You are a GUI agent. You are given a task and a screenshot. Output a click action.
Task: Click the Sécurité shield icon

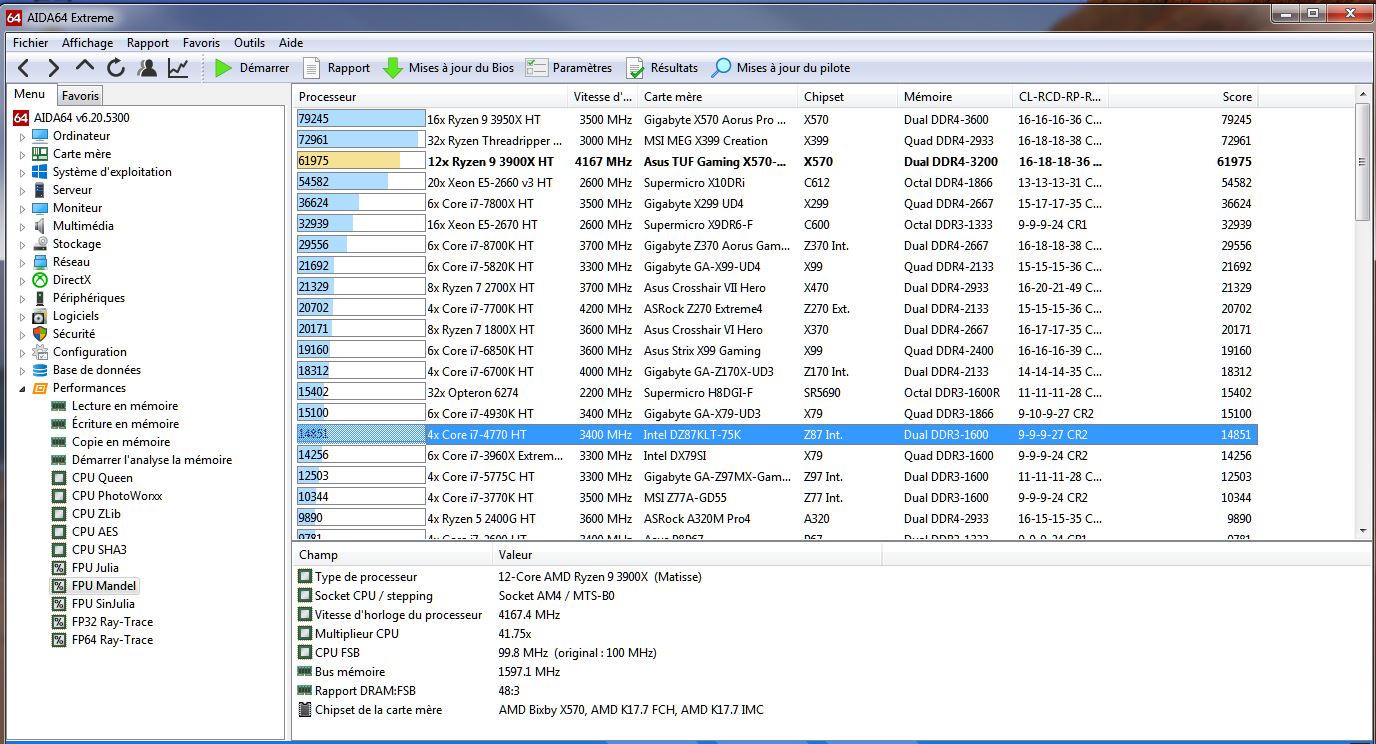point(40,334)
